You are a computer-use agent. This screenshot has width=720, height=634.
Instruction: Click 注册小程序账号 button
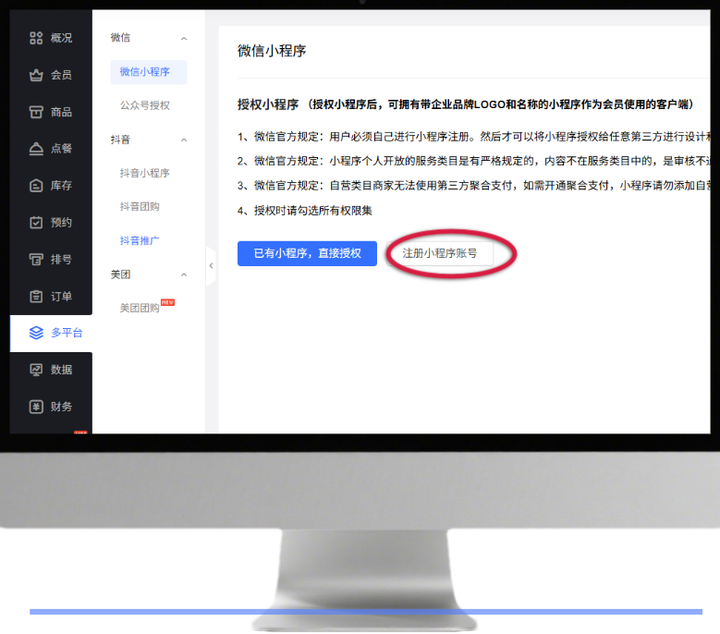tap(440, 253)
